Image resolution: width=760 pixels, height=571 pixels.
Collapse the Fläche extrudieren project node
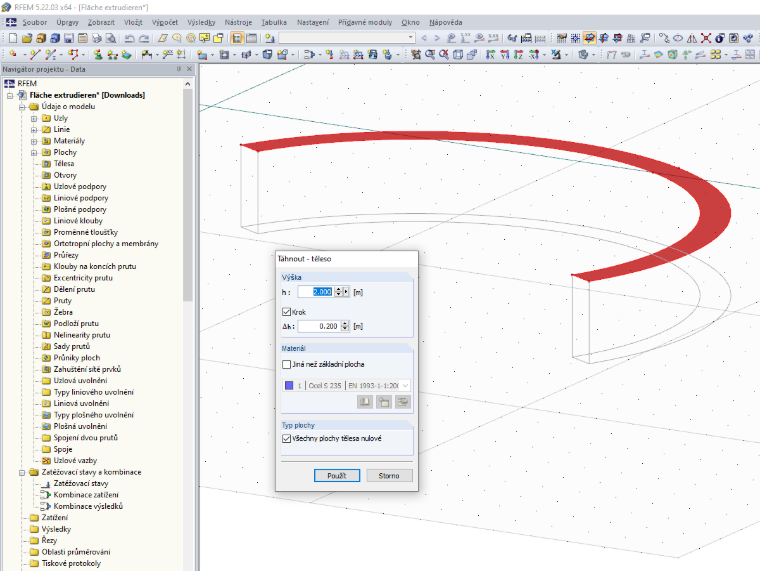[x=10, y=95]
